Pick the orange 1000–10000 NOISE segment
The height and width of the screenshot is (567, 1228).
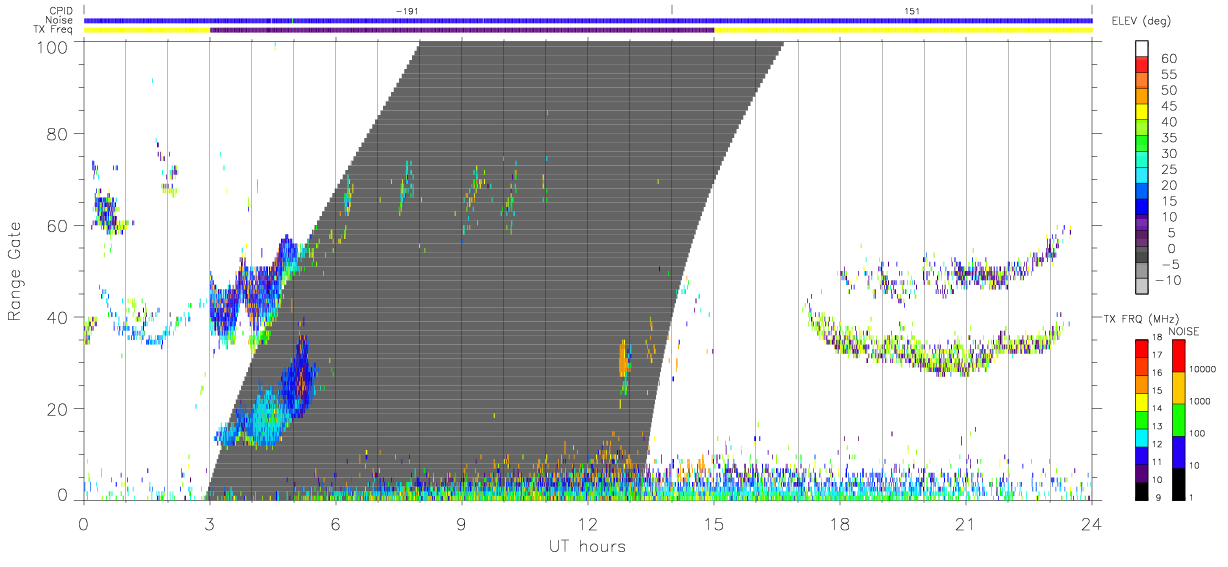click(x=1179, y=387)
